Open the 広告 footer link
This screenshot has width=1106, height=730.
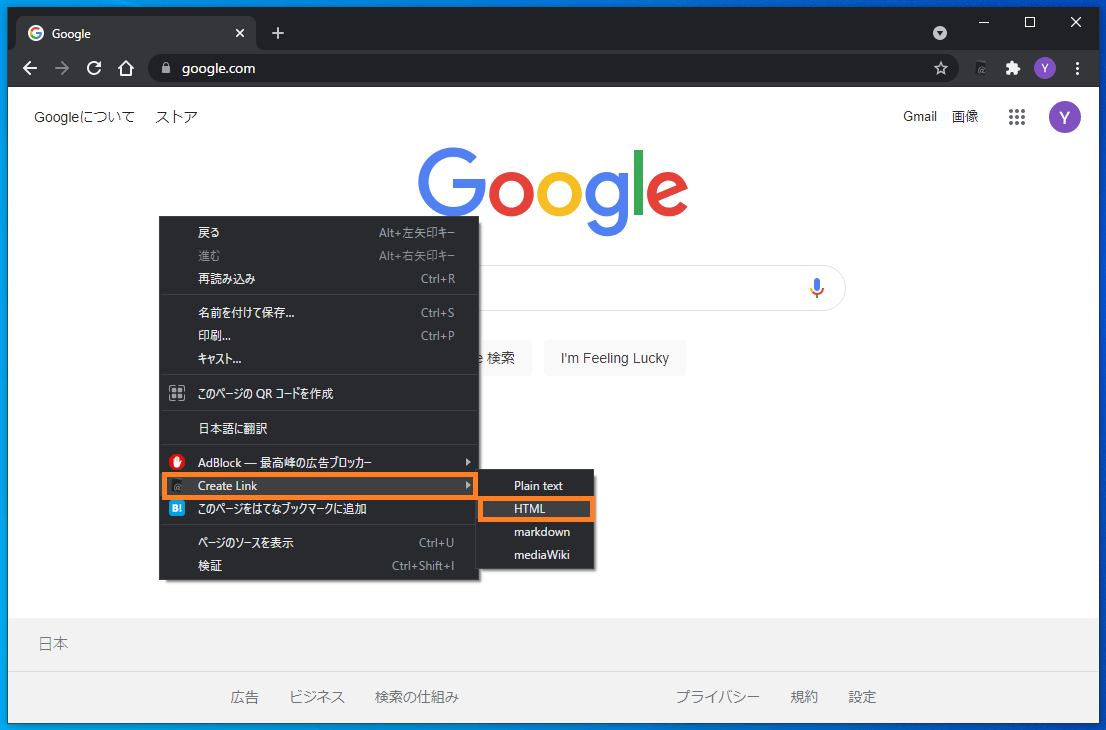[244, 697]
